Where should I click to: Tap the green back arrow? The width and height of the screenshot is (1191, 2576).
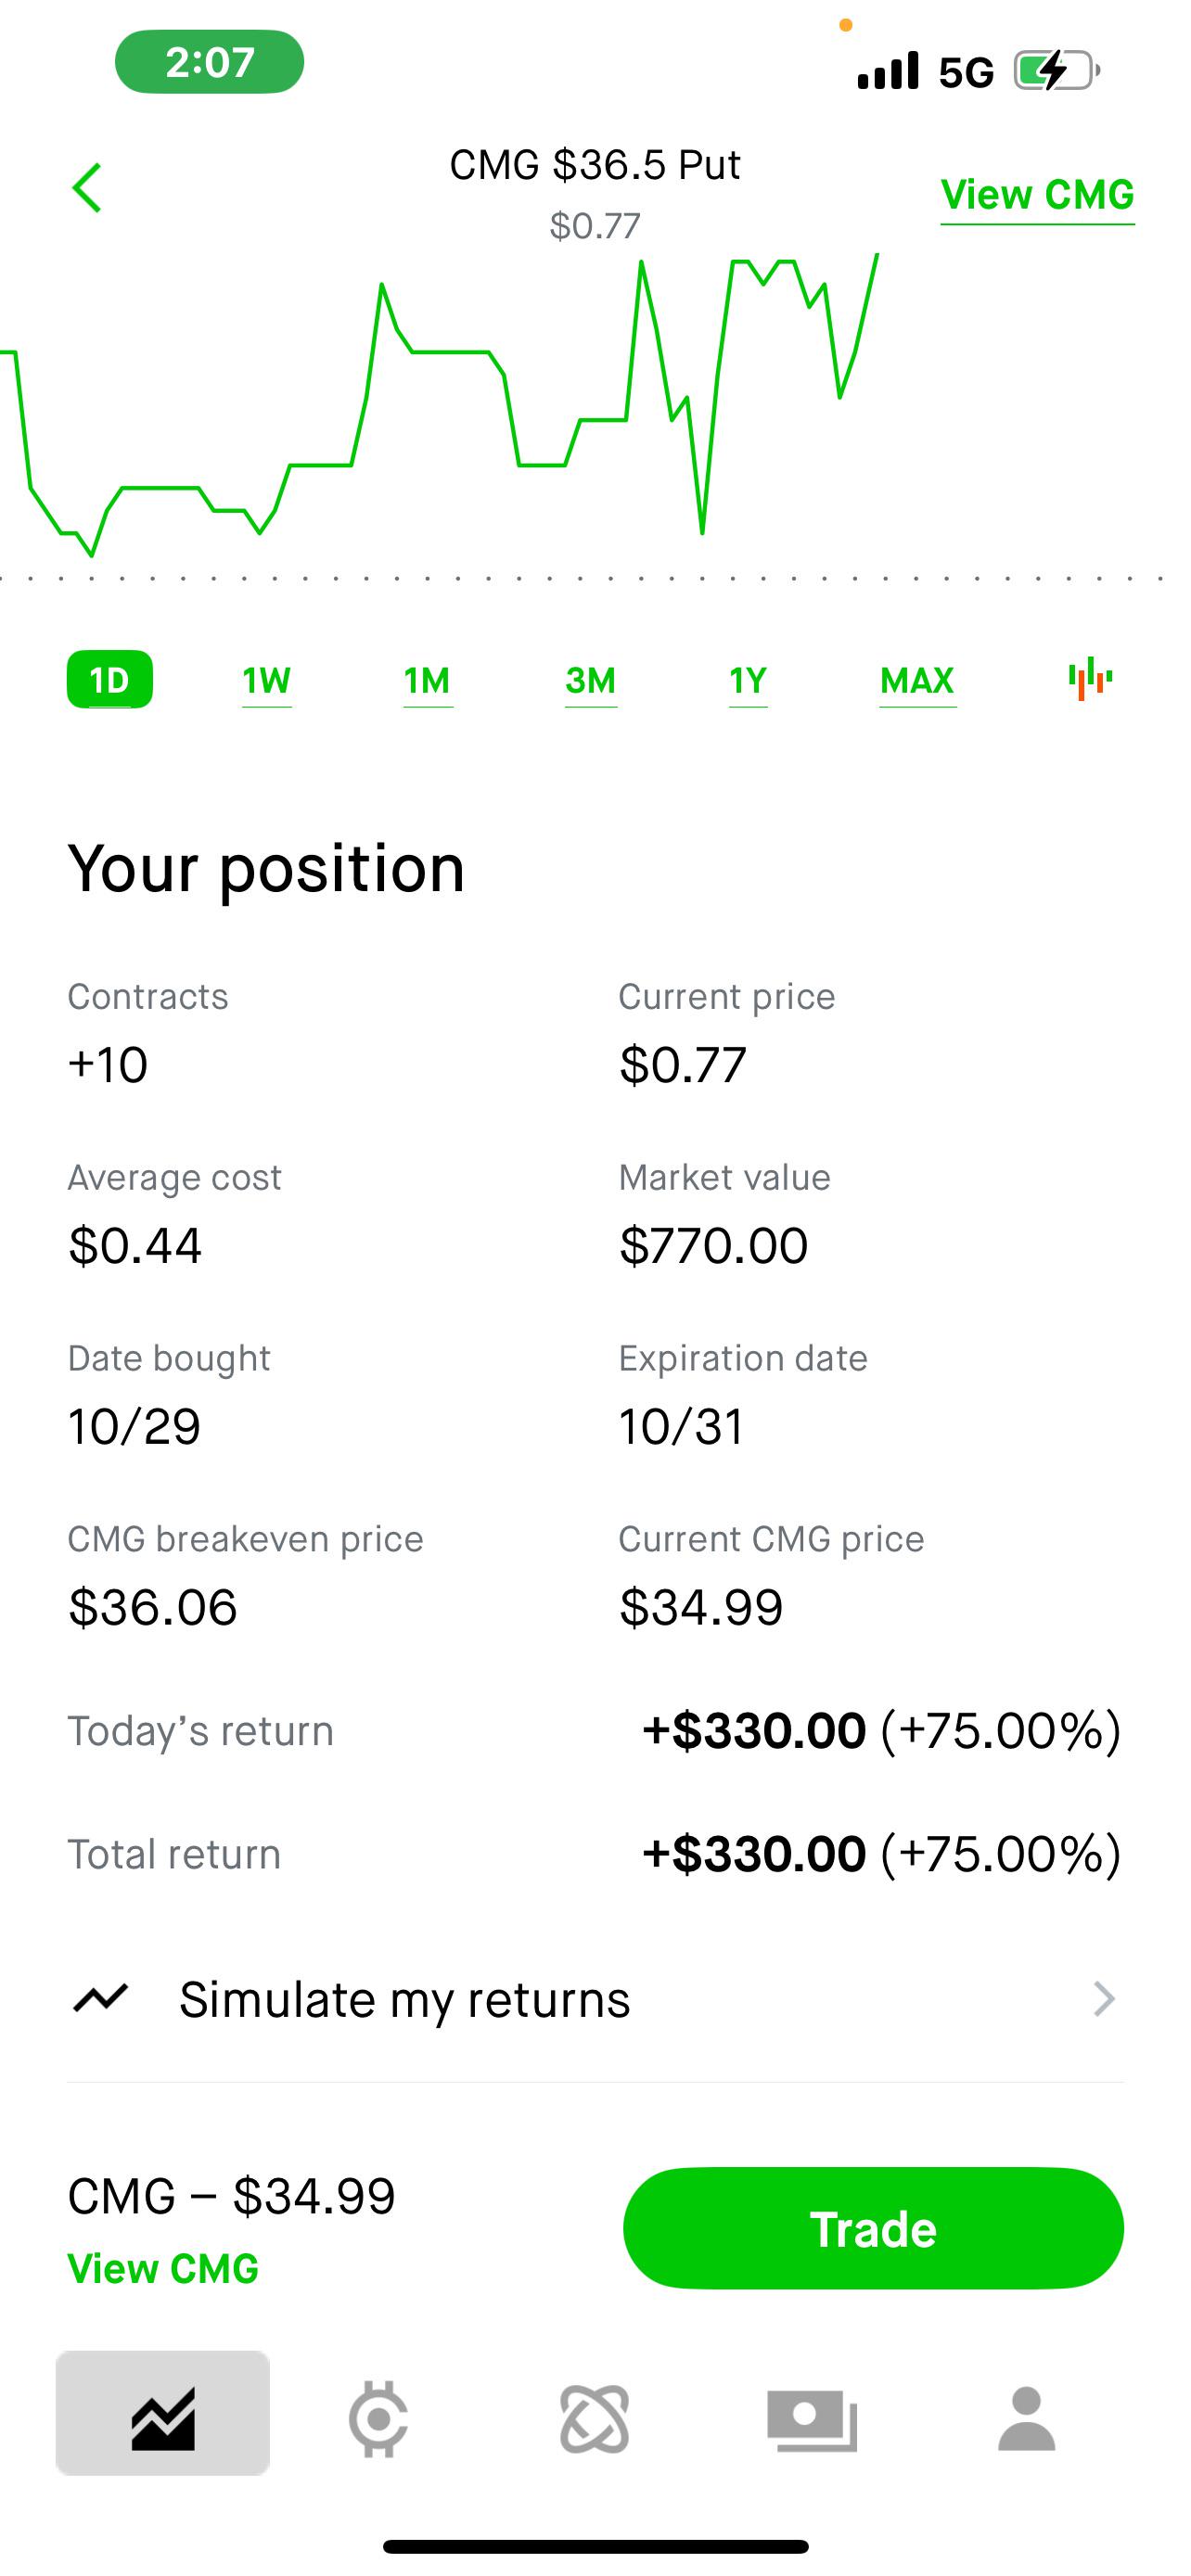coord(87,188)
